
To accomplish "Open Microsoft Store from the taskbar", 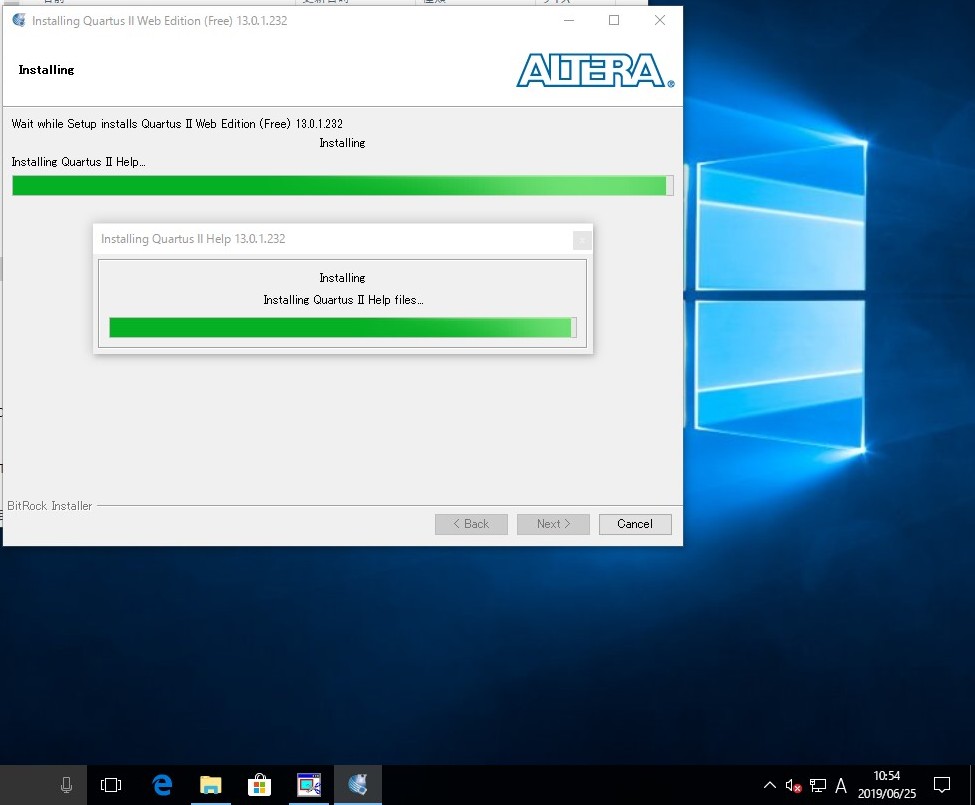I will tap(259, 785).
